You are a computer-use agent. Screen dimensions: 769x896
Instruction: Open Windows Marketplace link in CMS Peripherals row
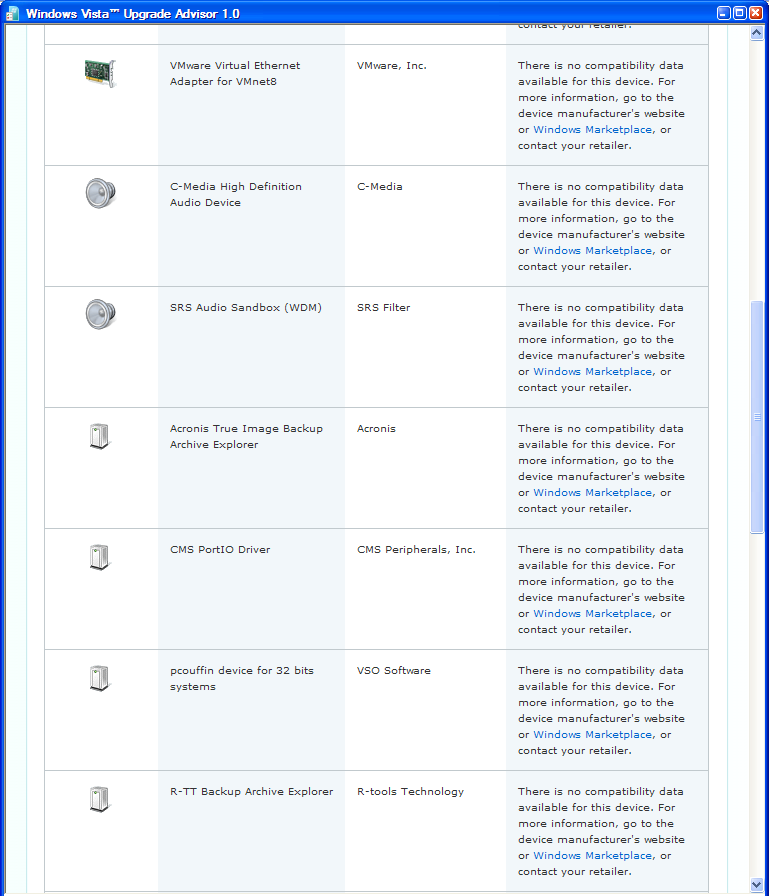[592, 614]
